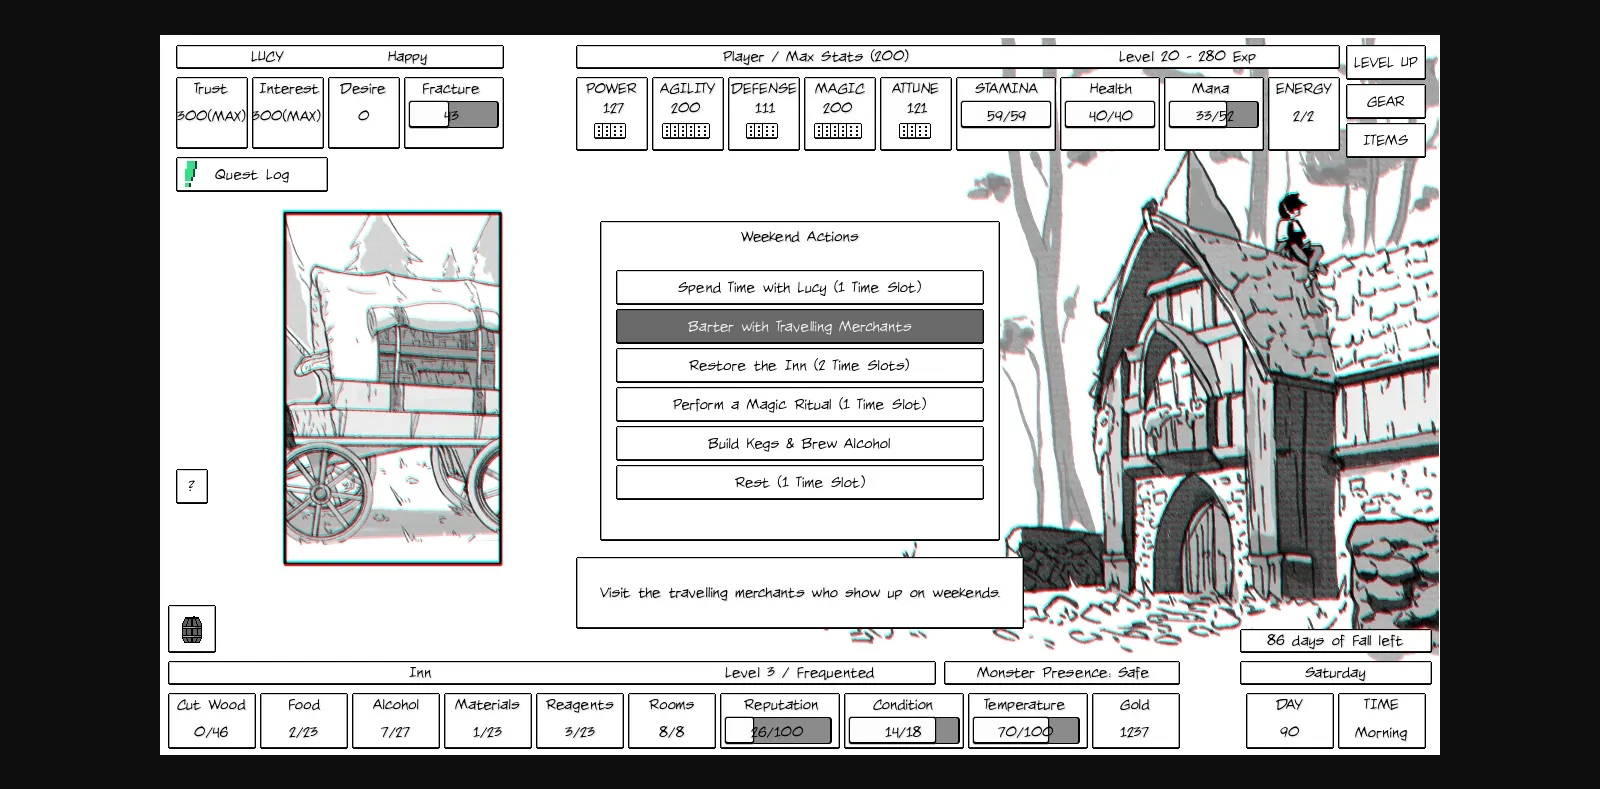Click the green exclamation mark quest icon
Image resolution: width=1600 pixels, height=789 pixels.
[x=190, y=174]
